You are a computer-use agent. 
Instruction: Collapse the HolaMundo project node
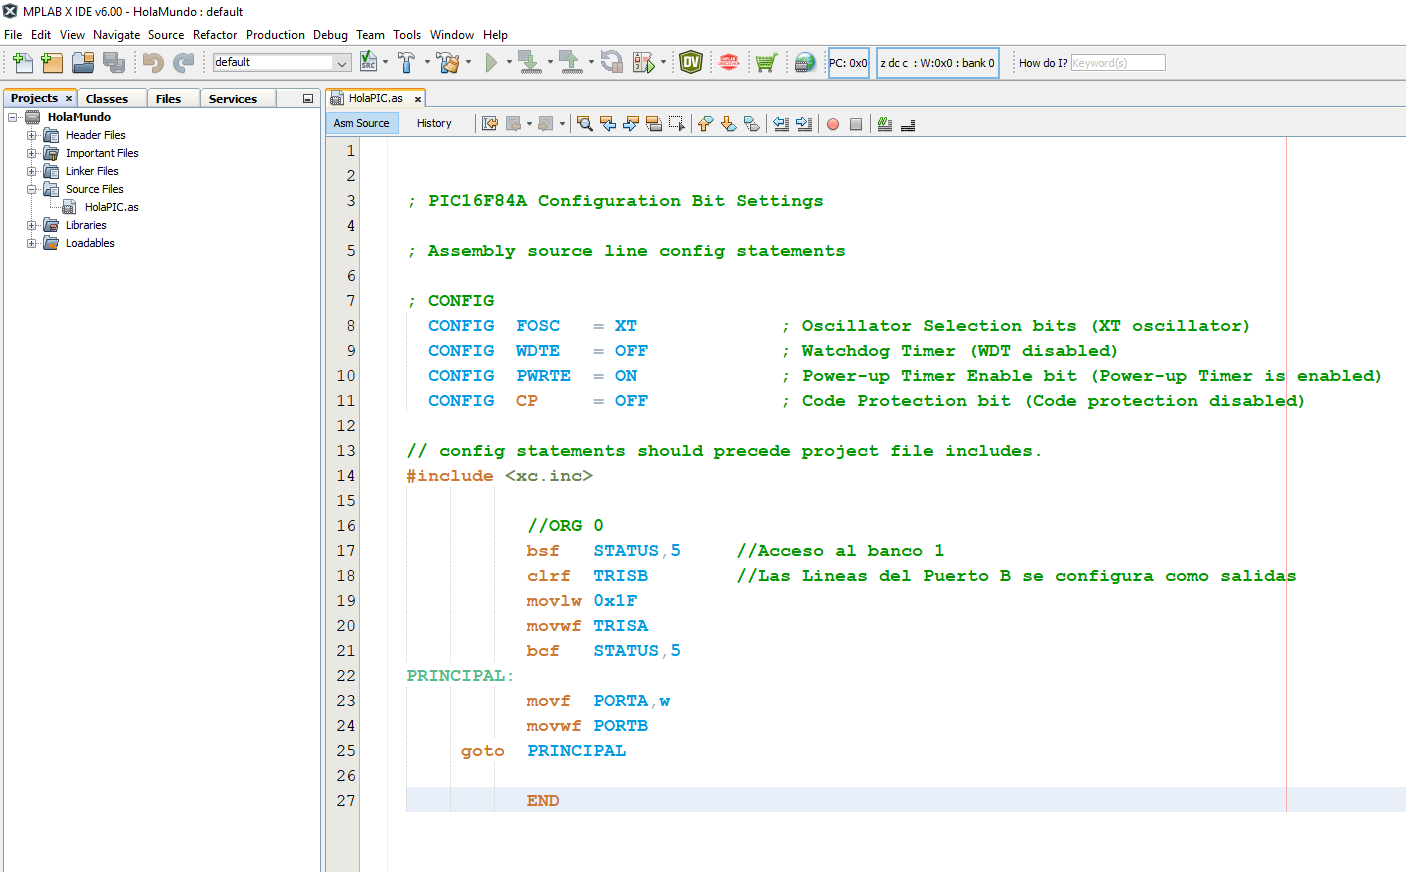(x=13, y=117)
